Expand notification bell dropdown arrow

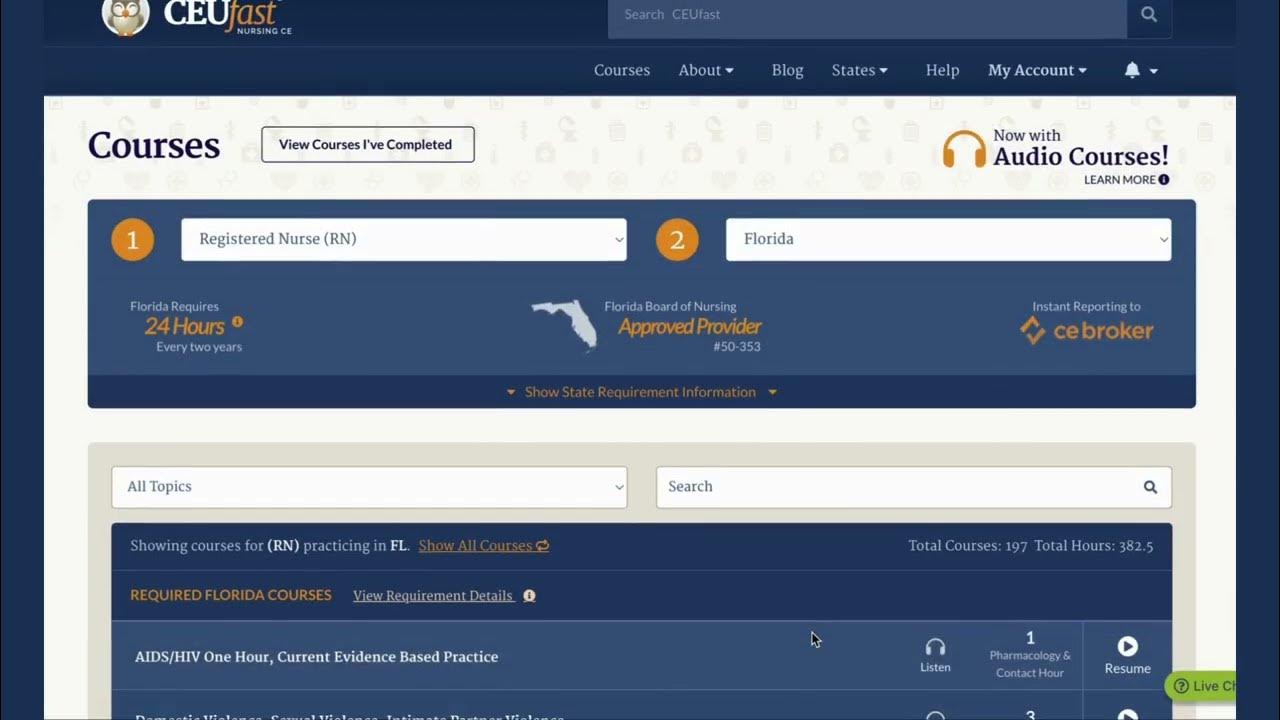coord(1153,71)
